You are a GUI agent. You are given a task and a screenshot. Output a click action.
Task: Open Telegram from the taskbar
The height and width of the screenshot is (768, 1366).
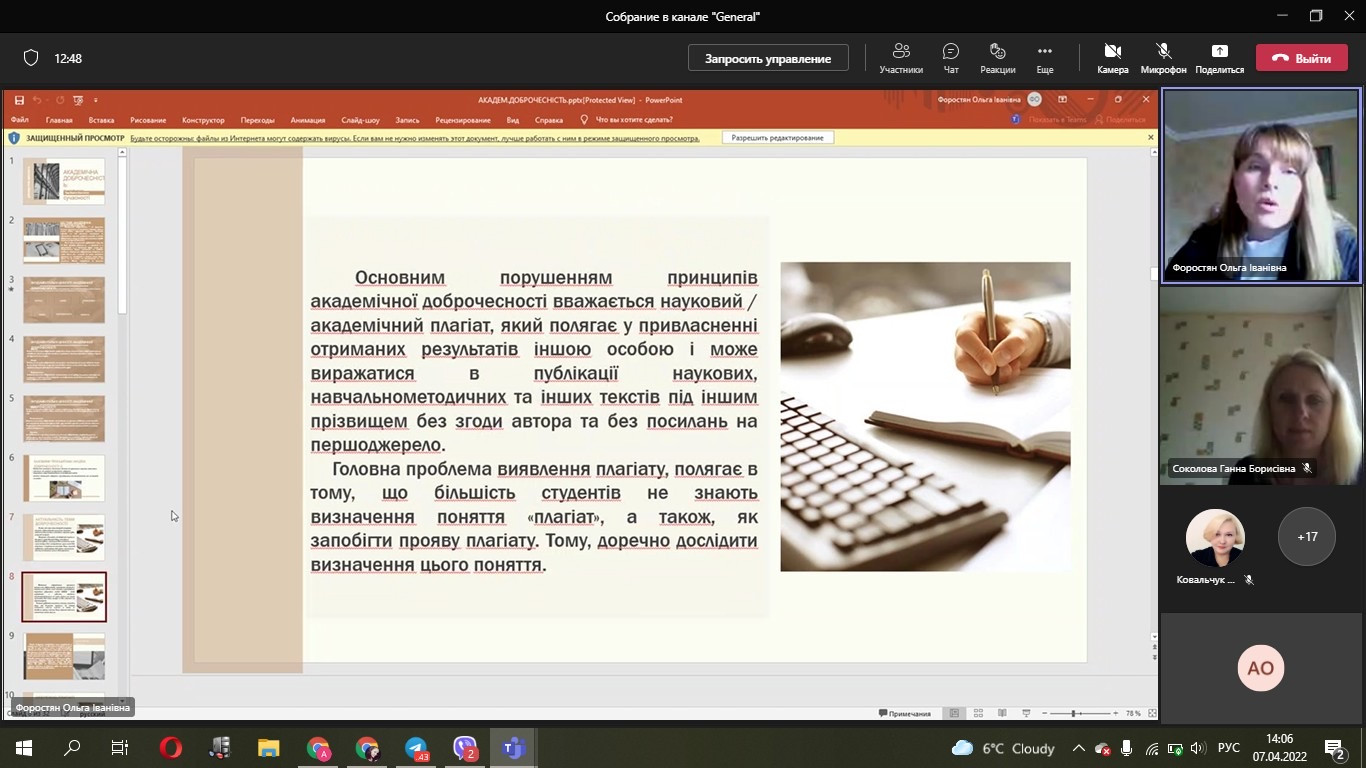tap(417, 748)
